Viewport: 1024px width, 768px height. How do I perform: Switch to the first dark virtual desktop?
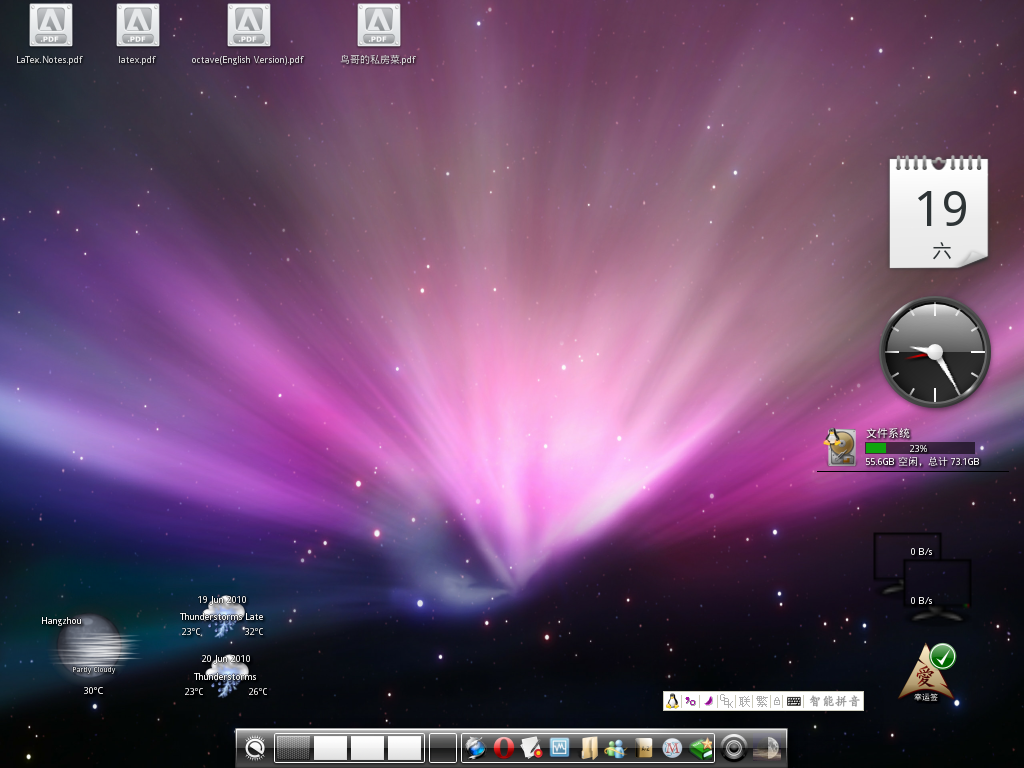click(293, 748)
